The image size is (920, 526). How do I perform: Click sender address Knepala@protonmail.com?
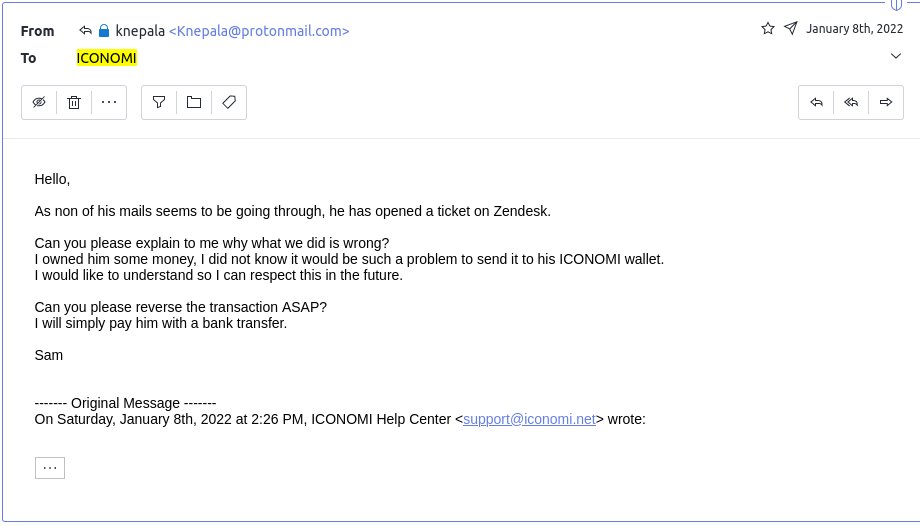259,31
